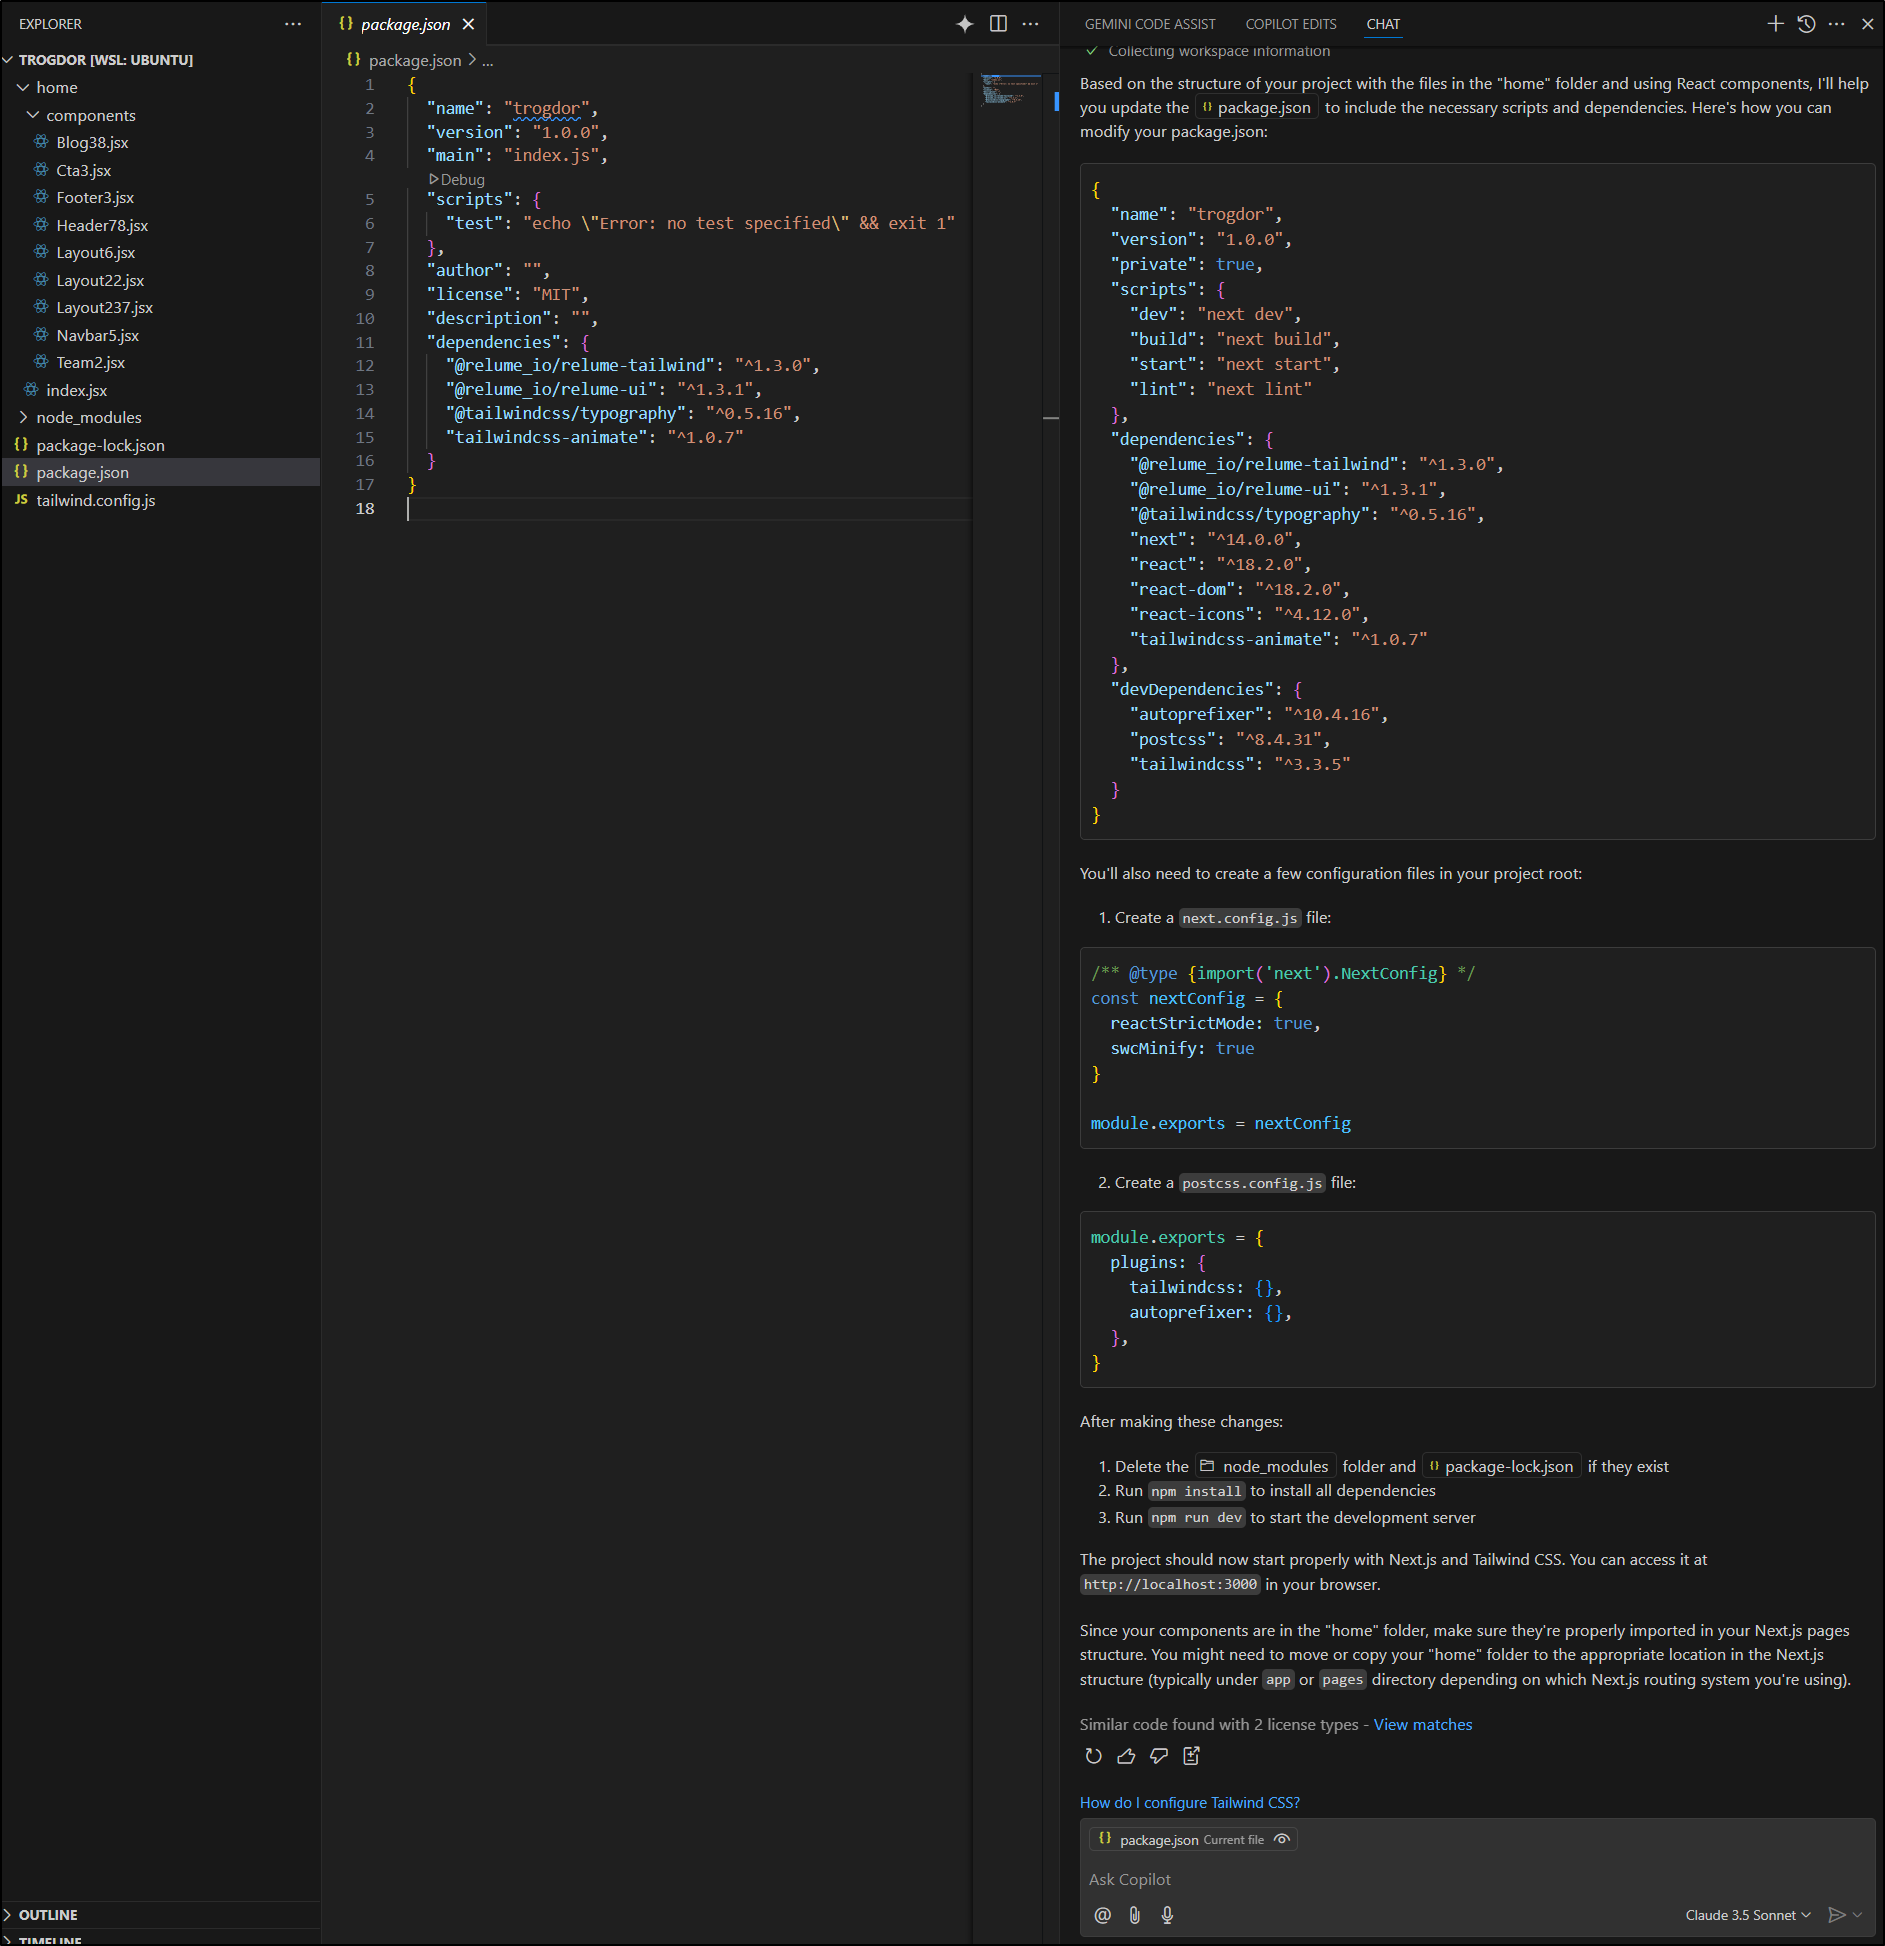Image resolution: width=1885 pixels, height=1946 pixels.
Task: Expand the OUTLINE section
Action: pyautogui.click(x=48, y=1914)
